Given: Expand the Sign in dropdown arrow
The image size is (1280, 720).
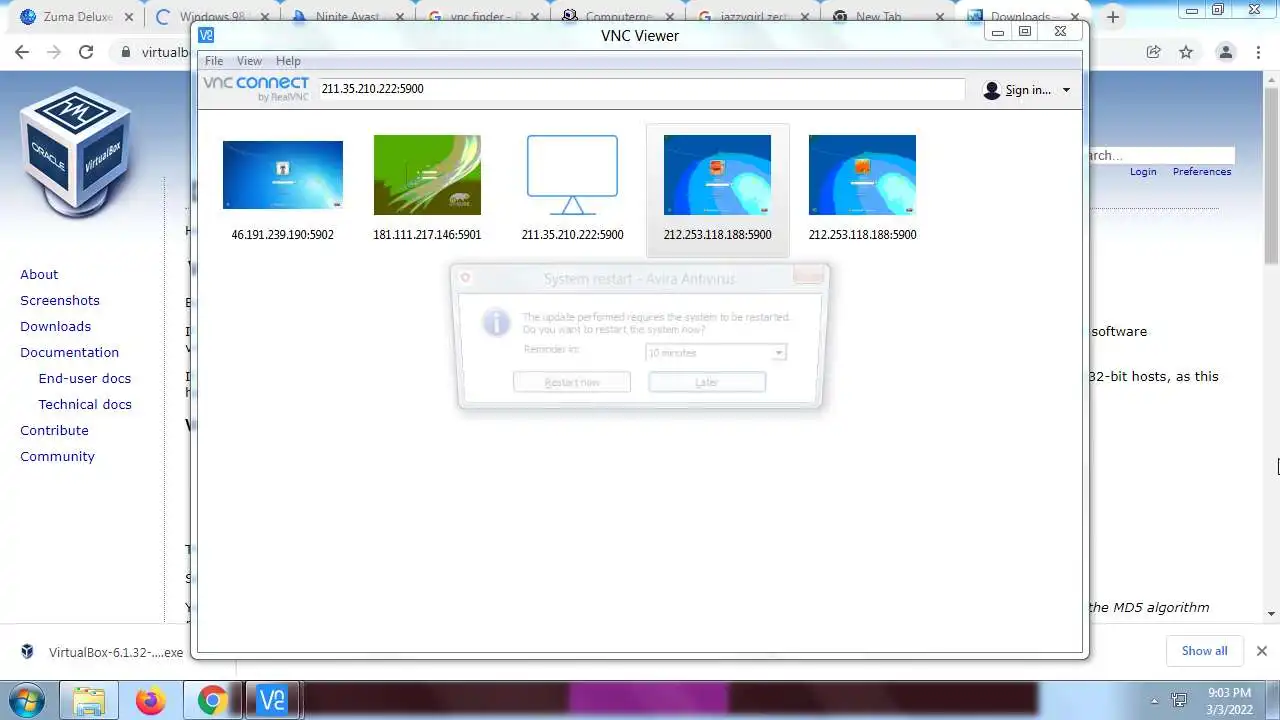Looking at the screenshot, I should pos(1066,90).
